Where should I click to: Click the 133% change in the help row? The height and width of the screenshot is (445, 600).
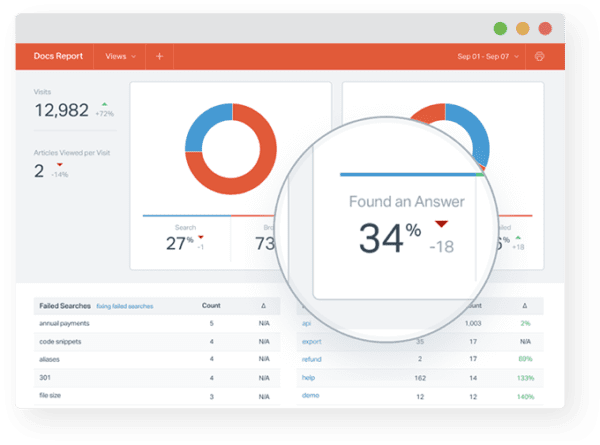(525, 378)
